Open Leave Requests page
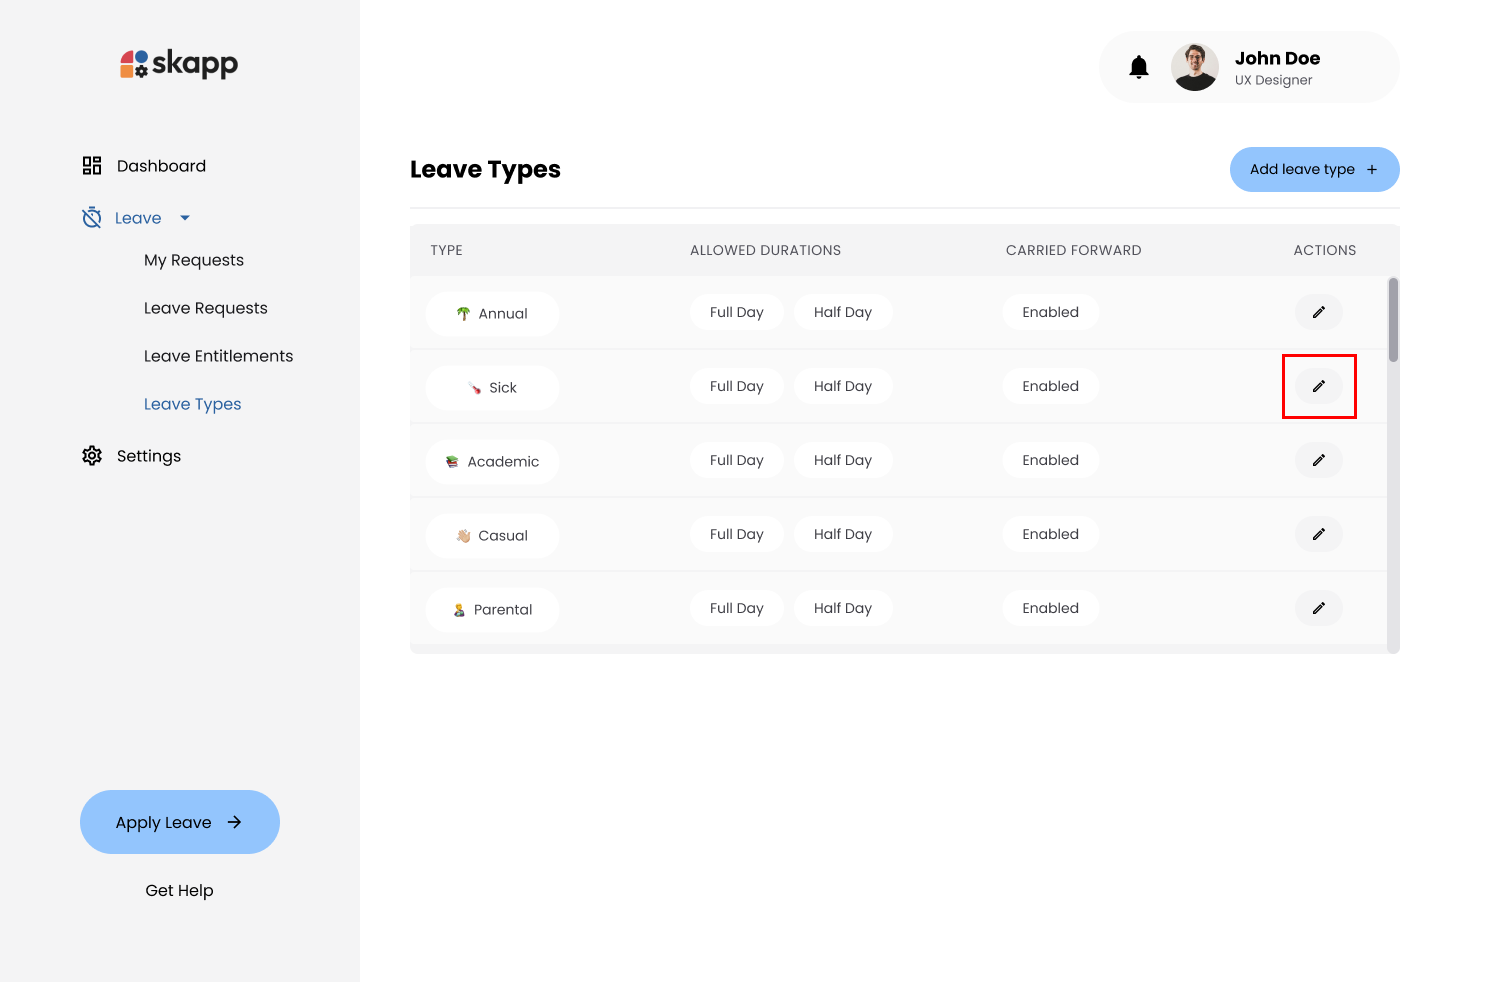1512x1001 pixels. [x=206, y=308]
